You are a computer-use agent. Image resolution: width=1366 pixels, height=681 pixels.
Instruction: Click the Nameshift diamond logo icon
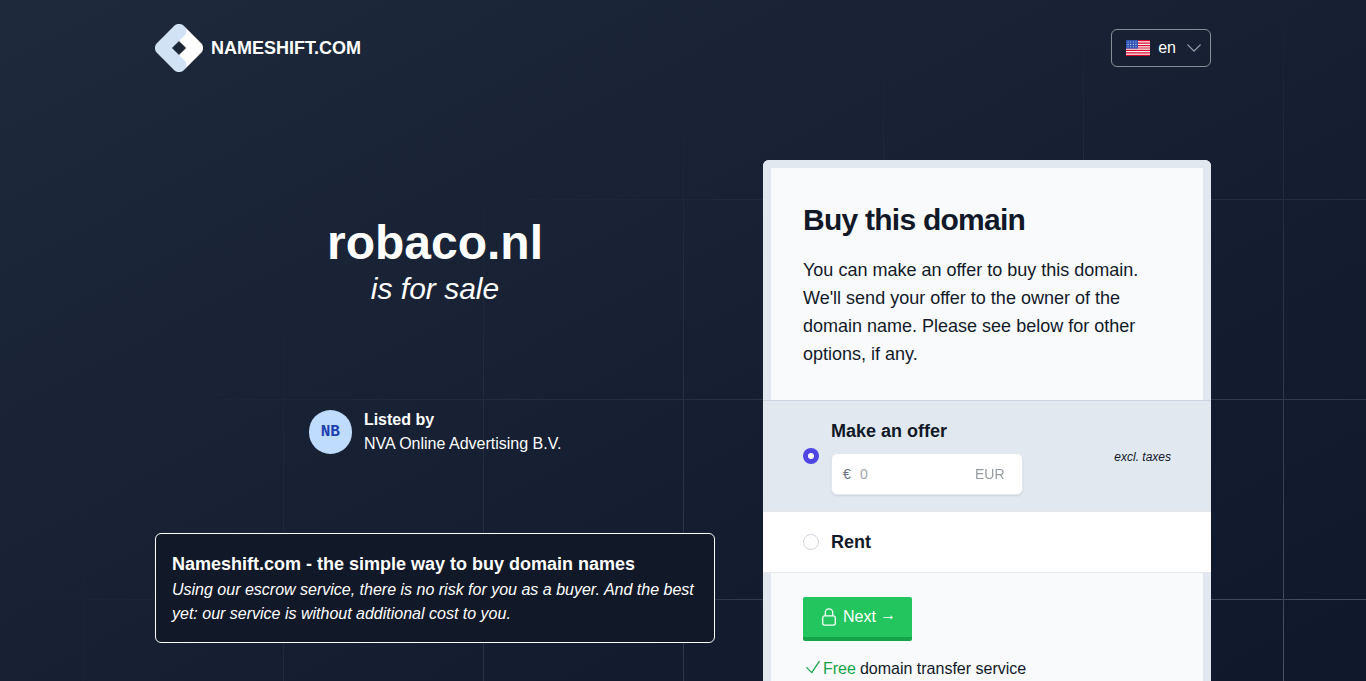point(179,48)
